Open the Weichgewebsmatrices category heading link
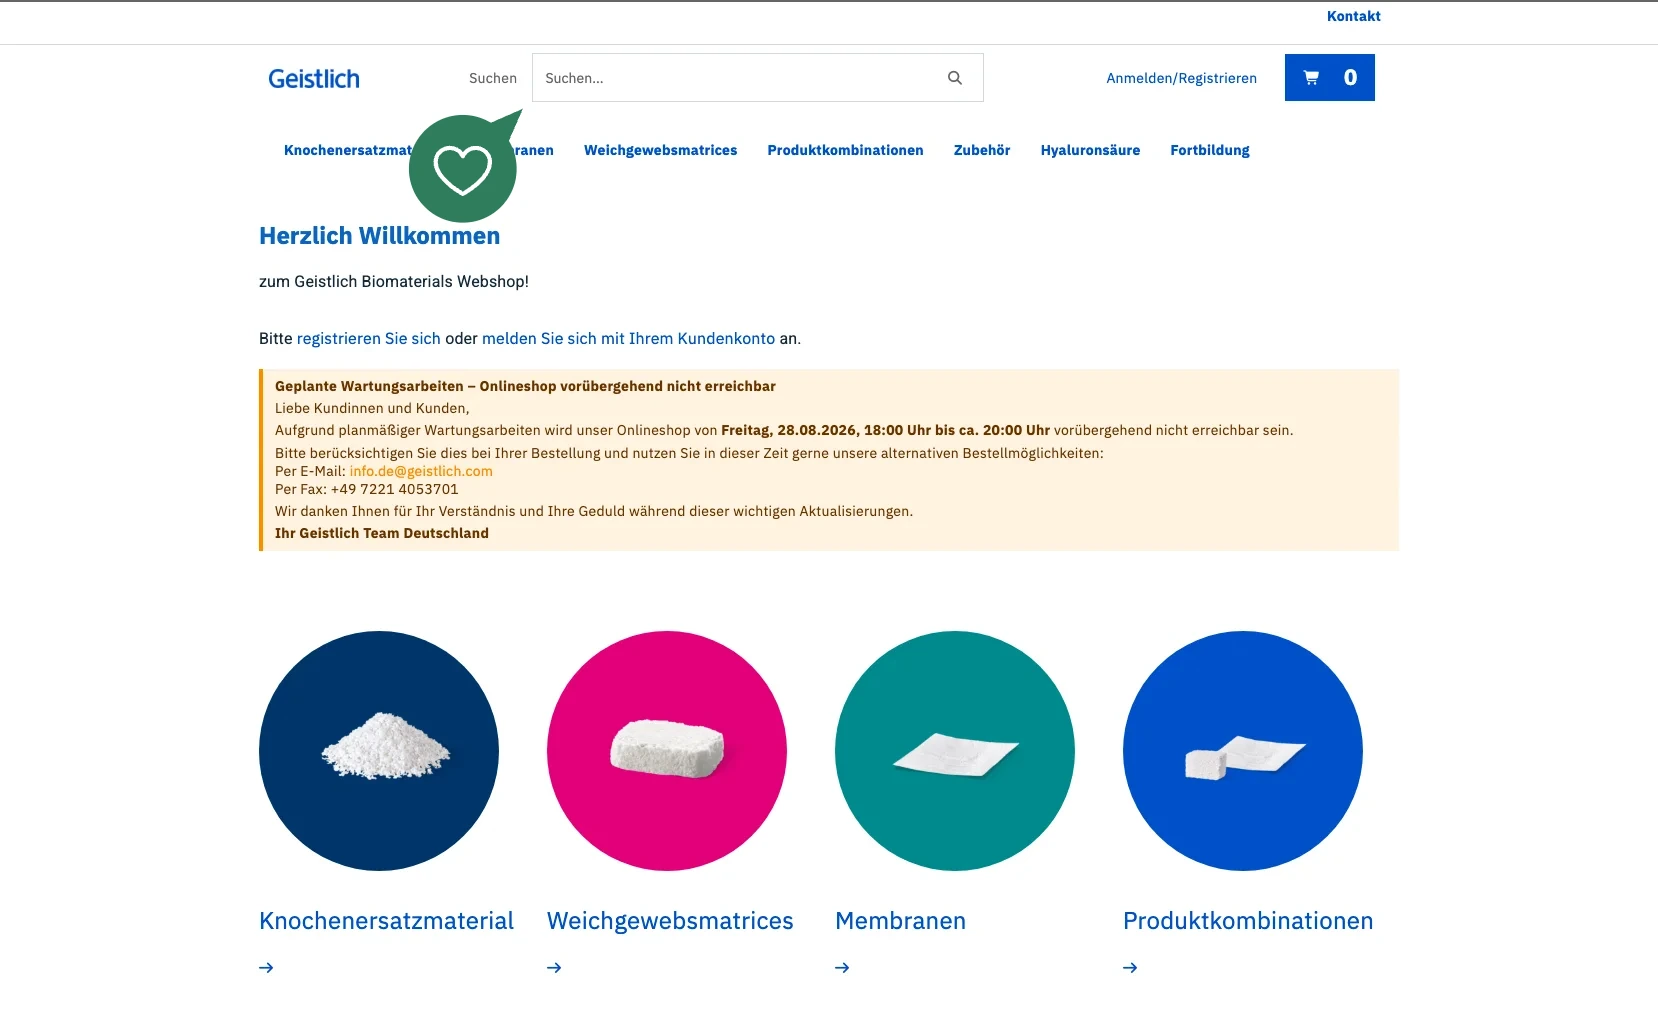Viewport: 1658px width, 1036px height. (x=670, y=921)
